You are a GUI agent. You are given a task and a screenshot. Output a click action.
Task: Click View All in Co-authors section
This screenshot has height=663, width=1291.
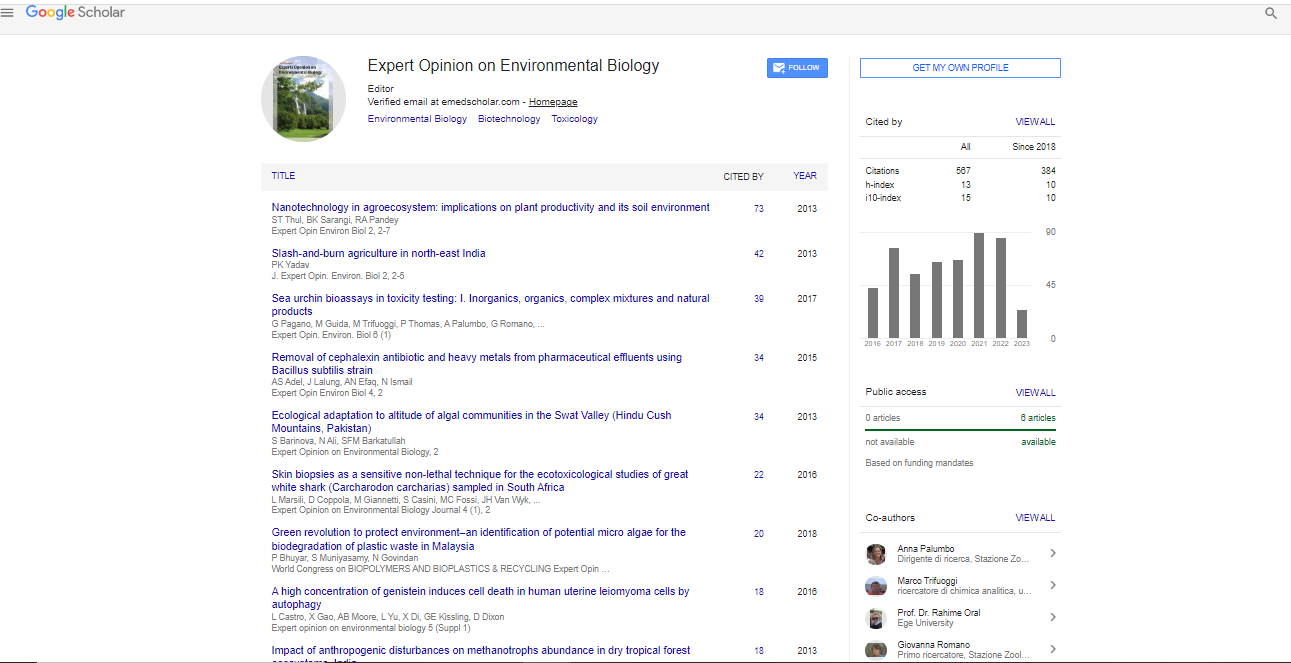(x=1035, y=518)
